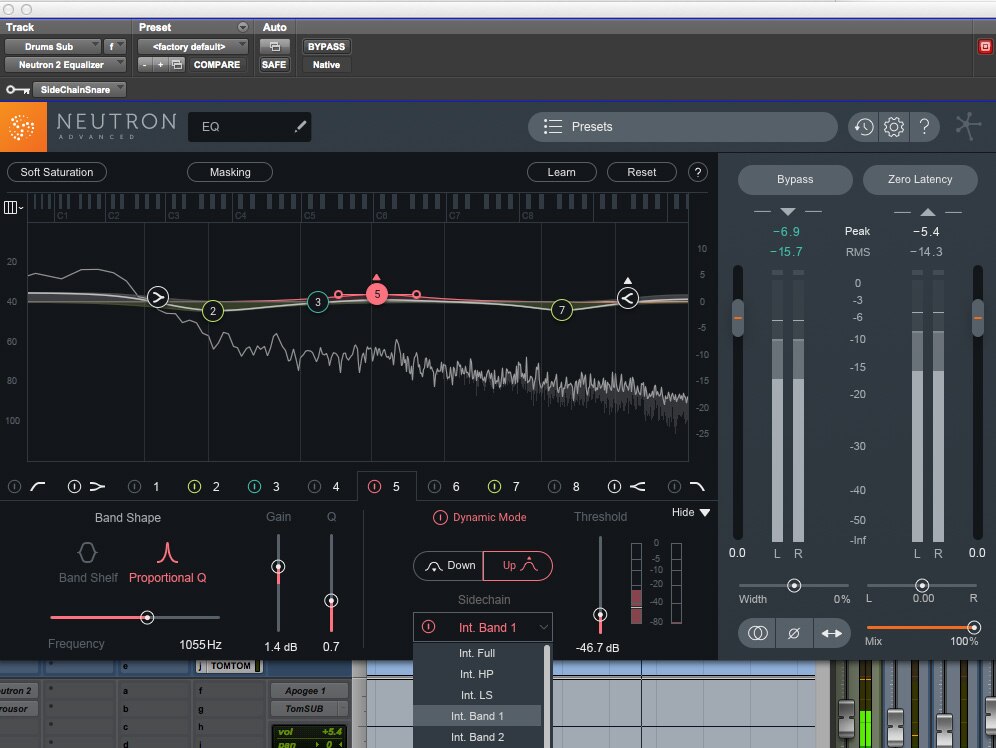The image size is (996, 748).
Task: Select the high-pass filter band icon
Action: pos(37,486)
